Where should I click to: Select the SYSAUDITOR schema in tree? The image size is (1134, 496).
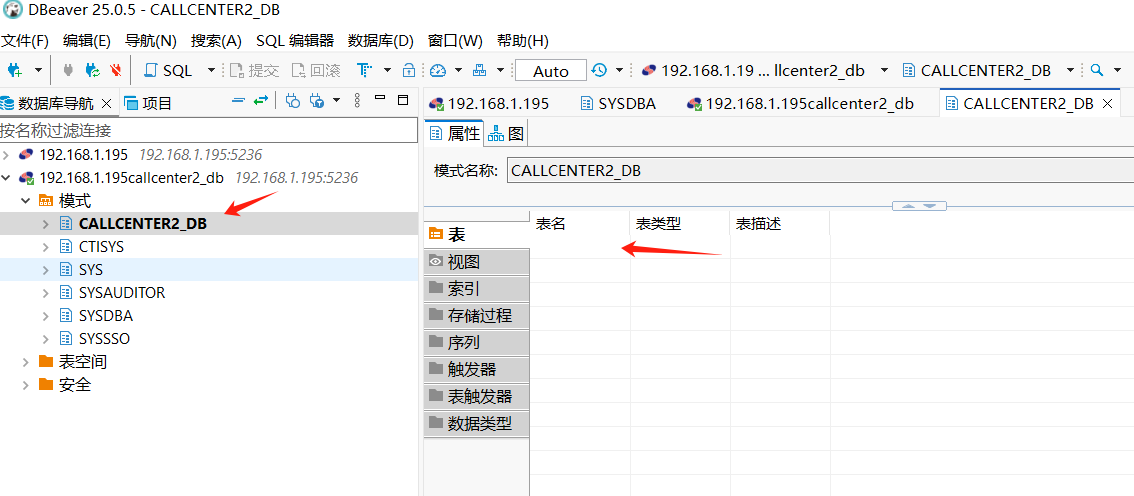pyautogui.click(x=122, y=293)
